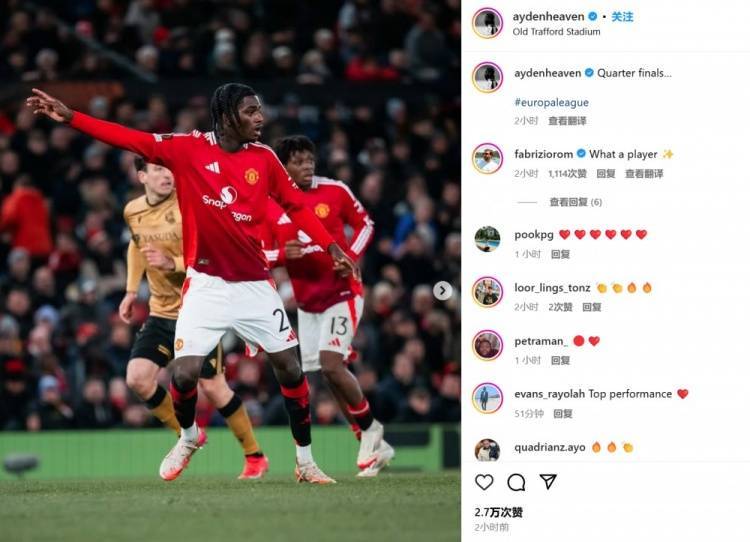Open the #europaleague hashtag

[551, 102]
